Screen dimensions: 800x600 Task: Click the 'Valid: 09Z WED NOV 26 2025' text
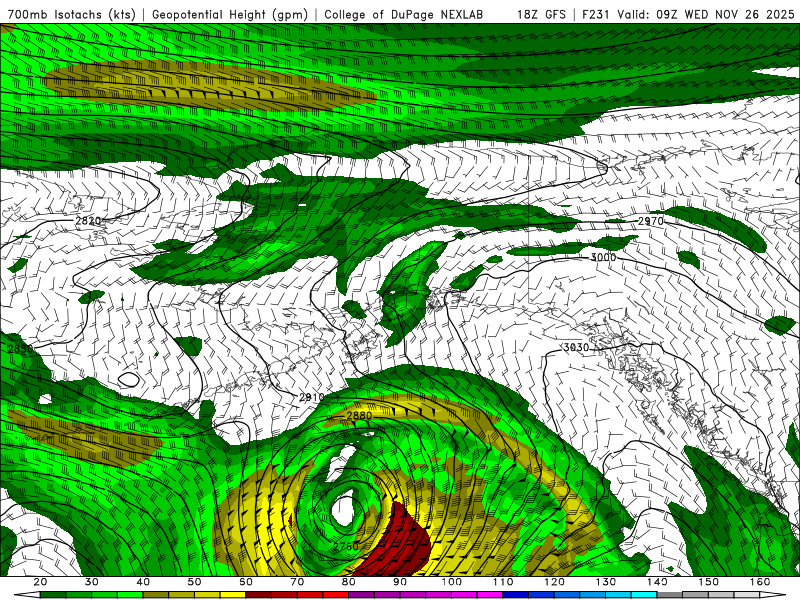click(x=706, y=14)
